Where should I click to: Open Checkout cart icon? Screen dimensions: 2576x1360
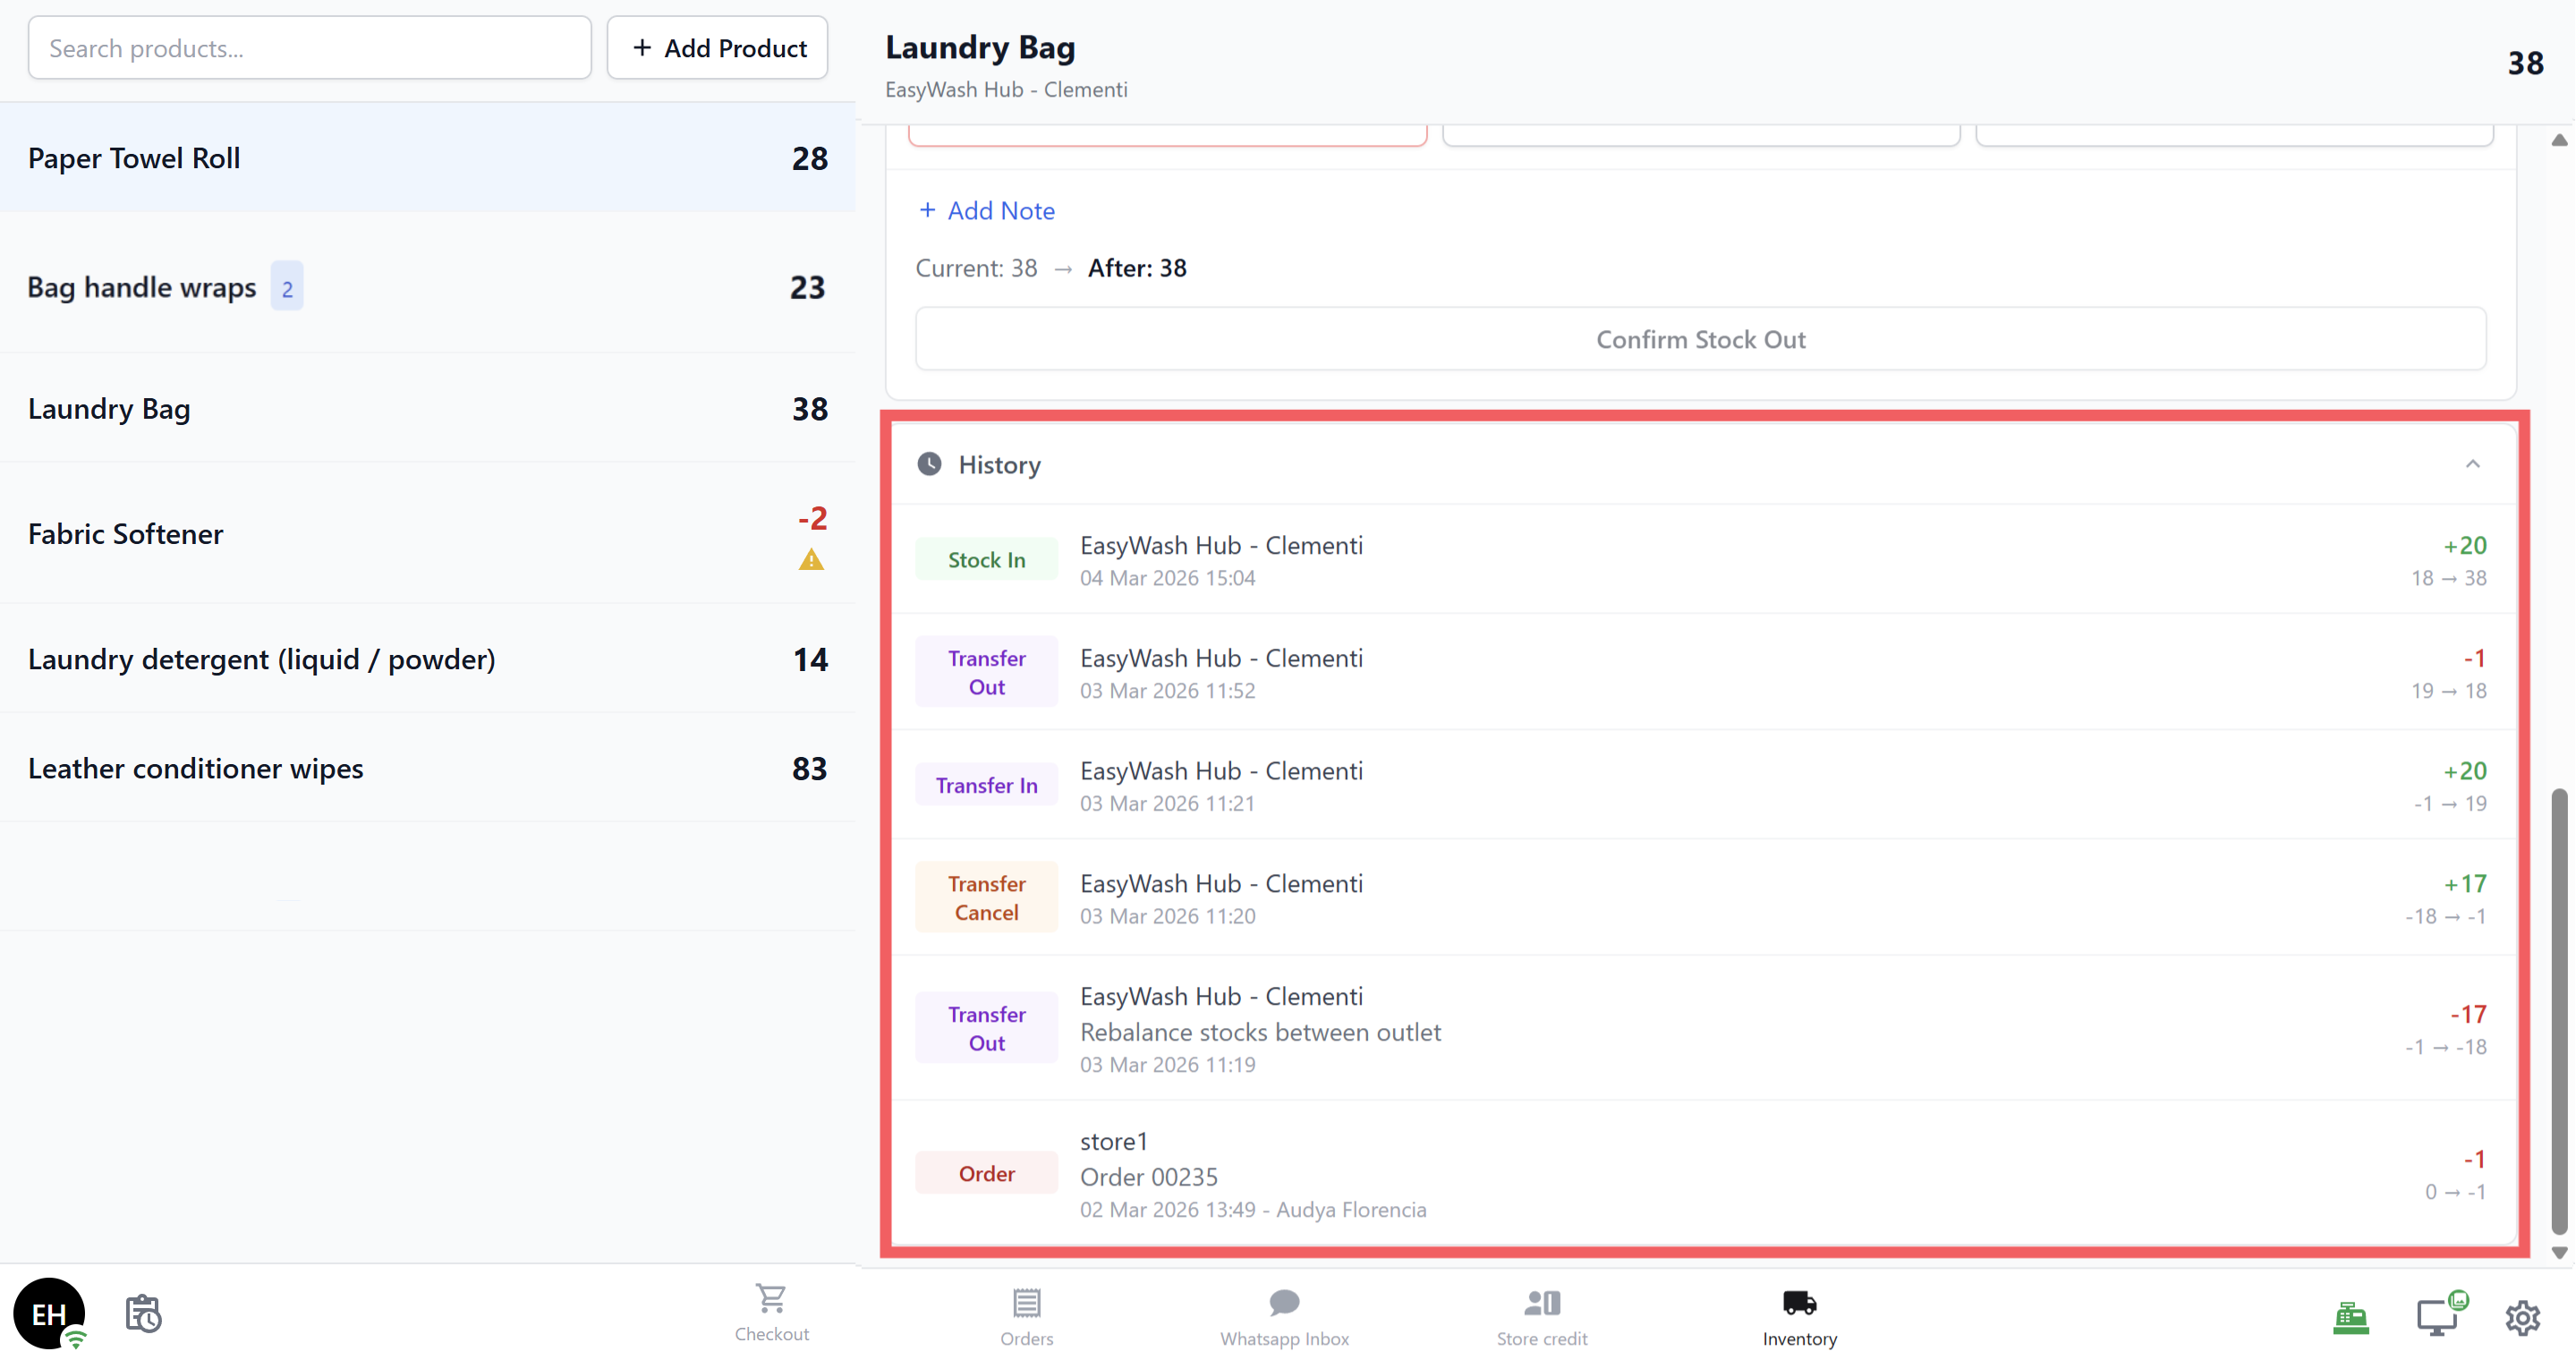[771, 1312]
